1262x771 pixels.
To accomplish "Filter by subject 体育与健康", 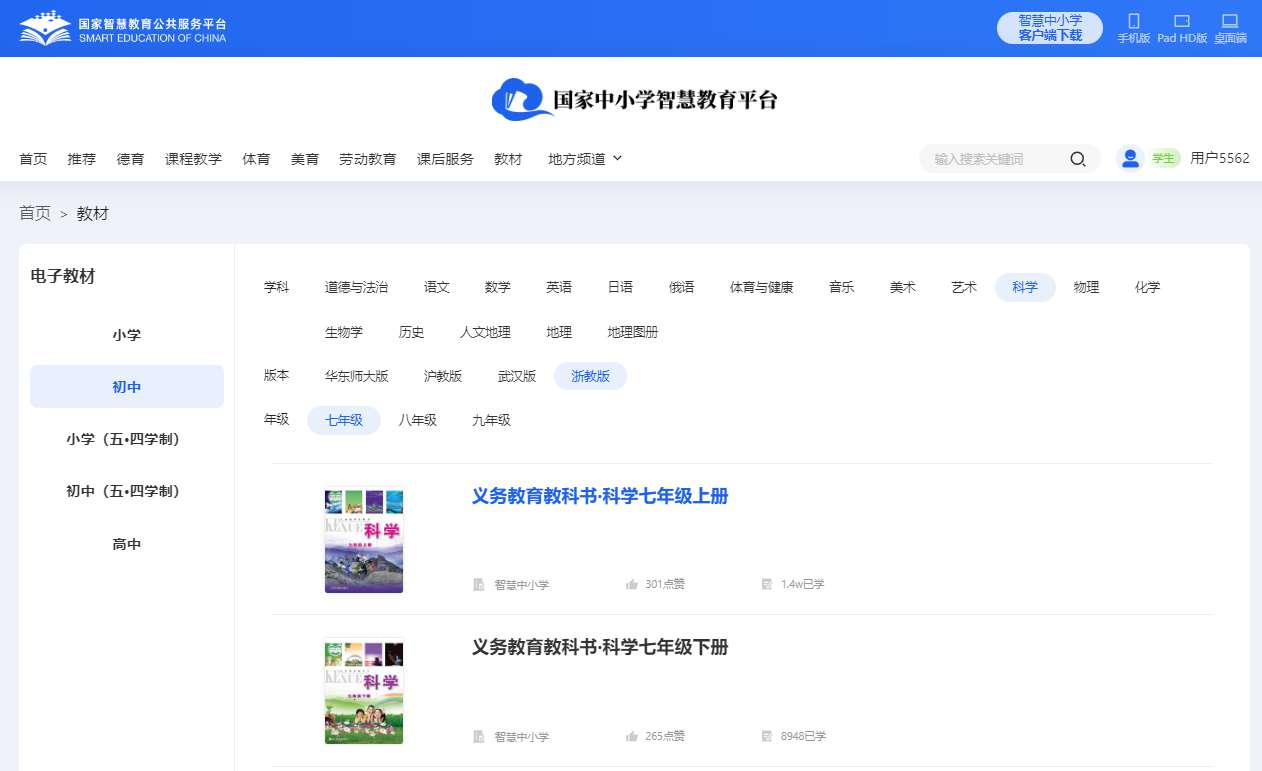I will click(x=762, y=287).
